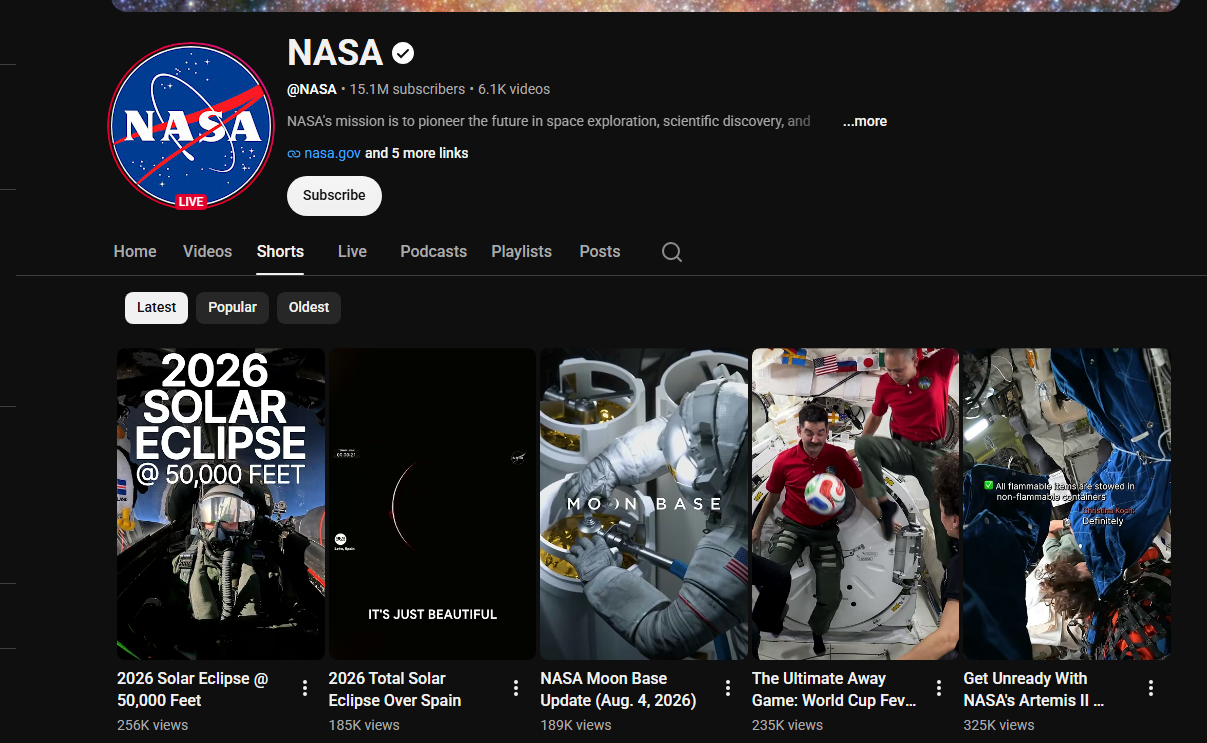Open title 'Get Unready With NASA's Artemis II'
The image size is (1207, 743).
tap(1034, 689)
